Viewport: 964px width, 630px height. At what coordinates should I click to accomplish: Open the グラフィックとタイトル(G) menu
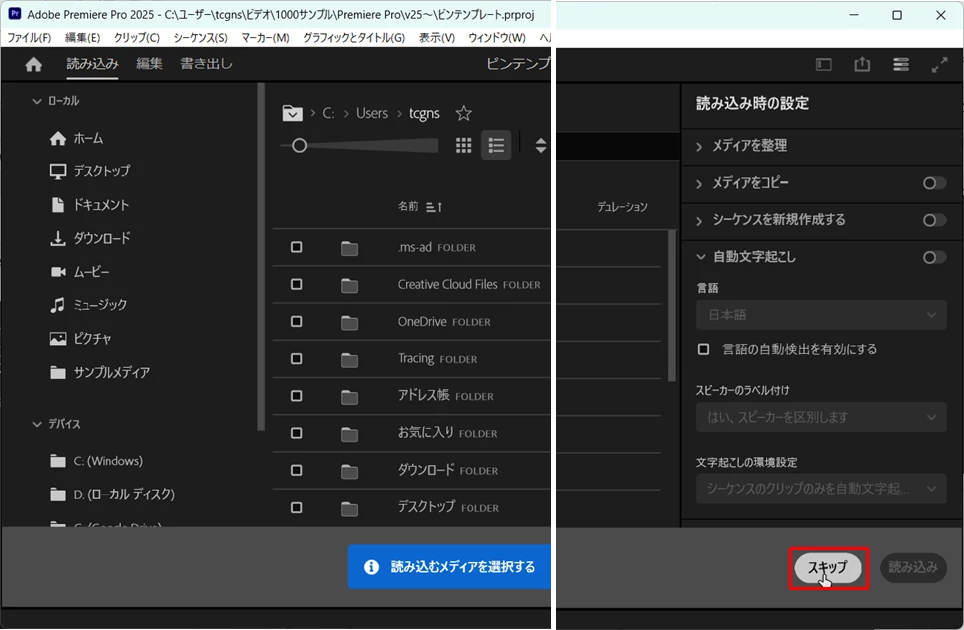tap(354, 37)
